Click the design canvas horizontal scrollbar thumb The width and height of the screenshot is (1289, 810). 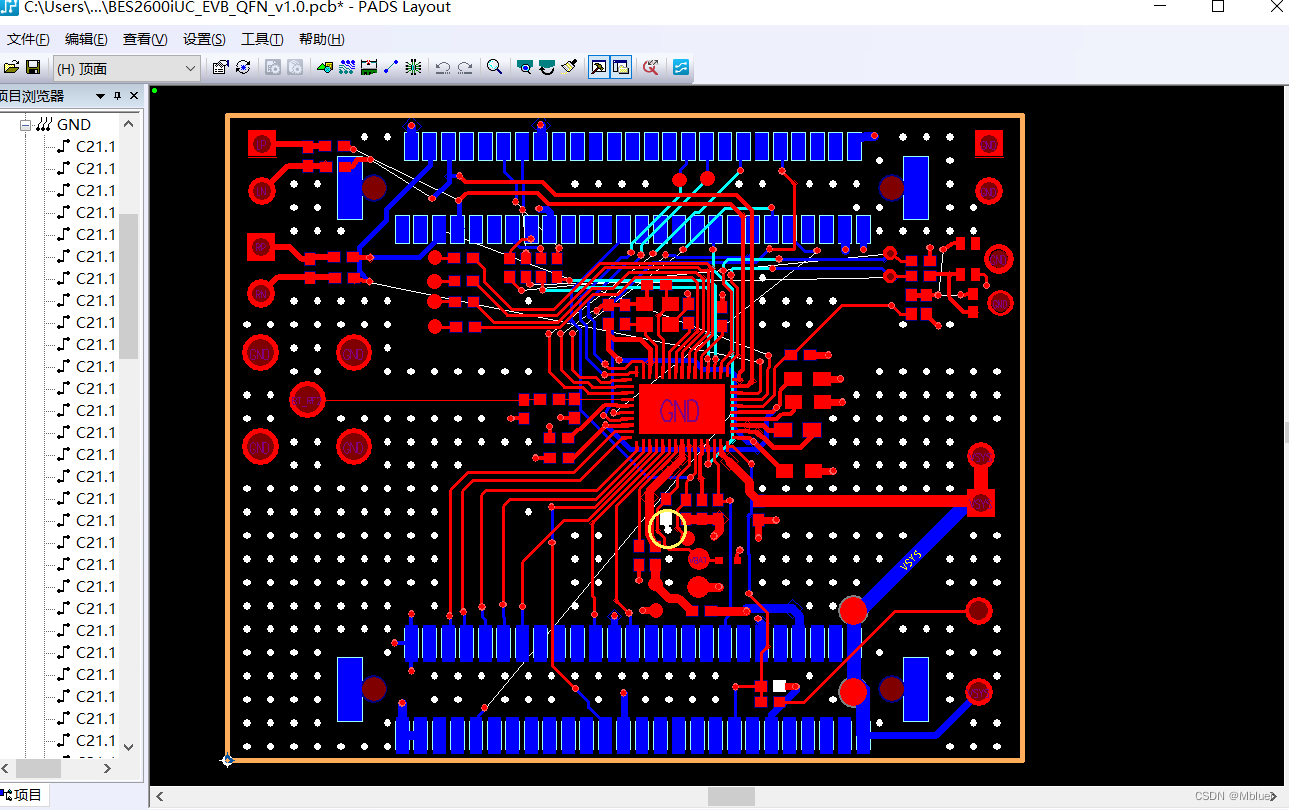coord(731,796)
